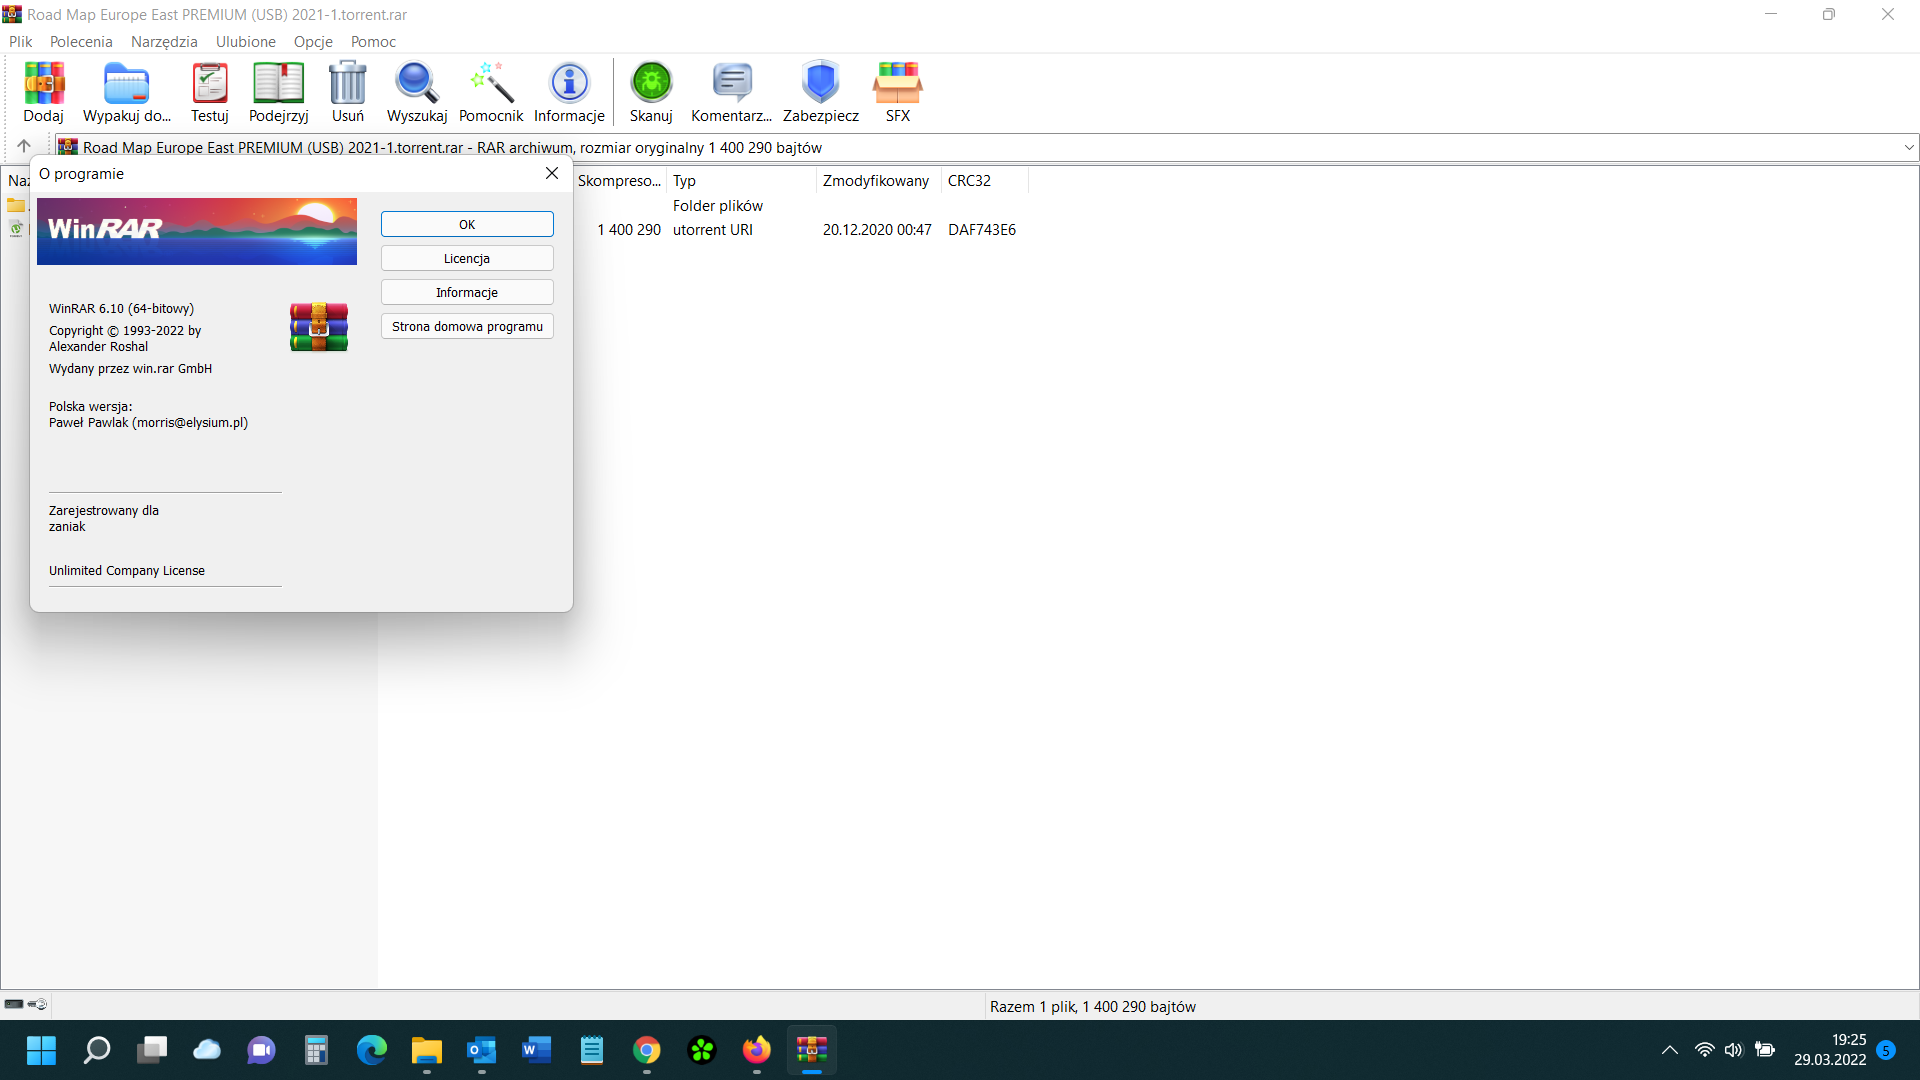Open the Windows Start menu
The width and height of the screenshot is (1920, 1080).
[x=41, y=1050]
